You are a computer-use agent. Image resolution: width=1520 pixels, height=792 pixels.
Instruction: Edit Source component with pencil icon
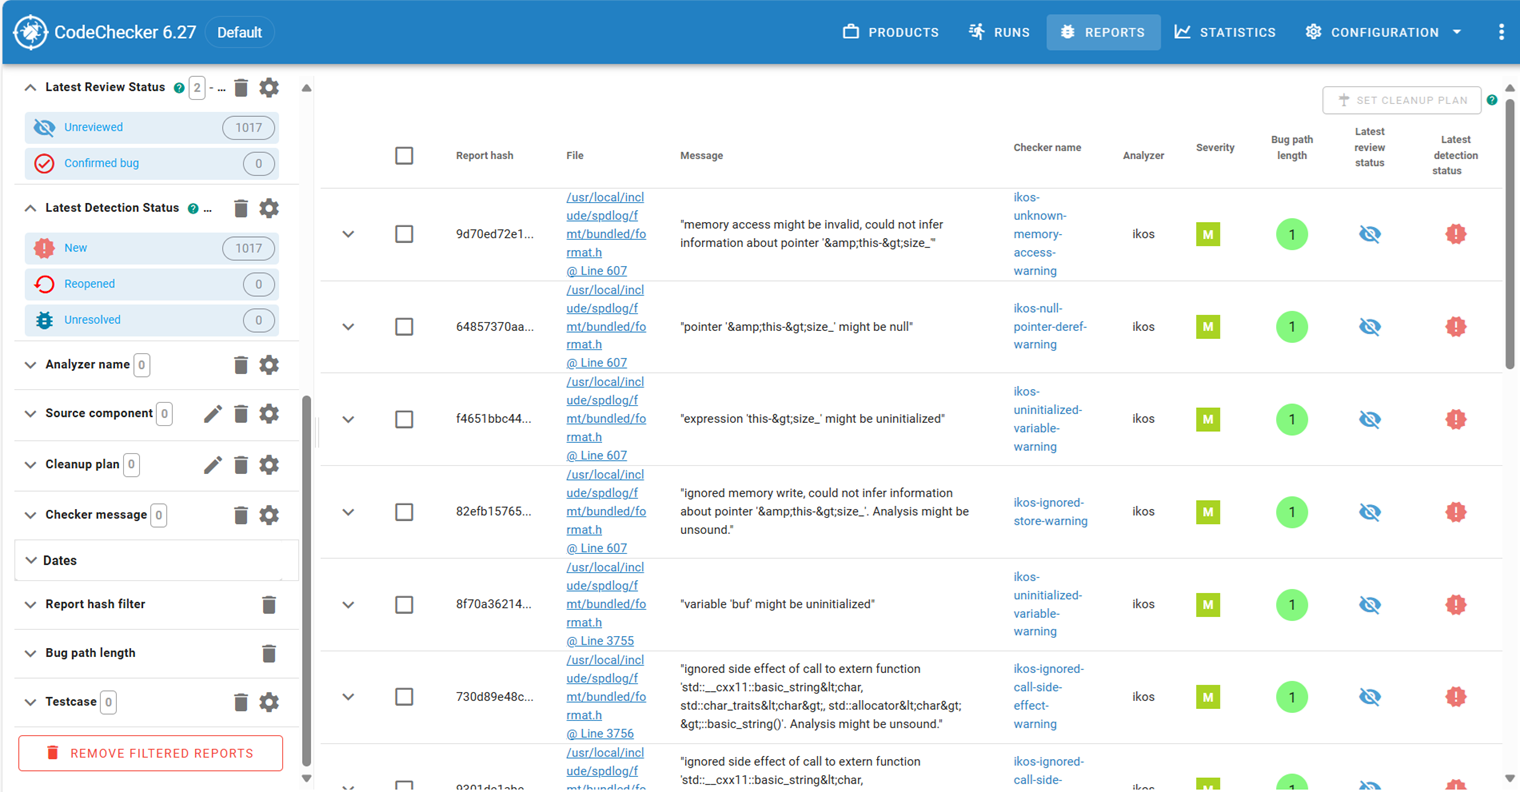click(x=213, y=414)
